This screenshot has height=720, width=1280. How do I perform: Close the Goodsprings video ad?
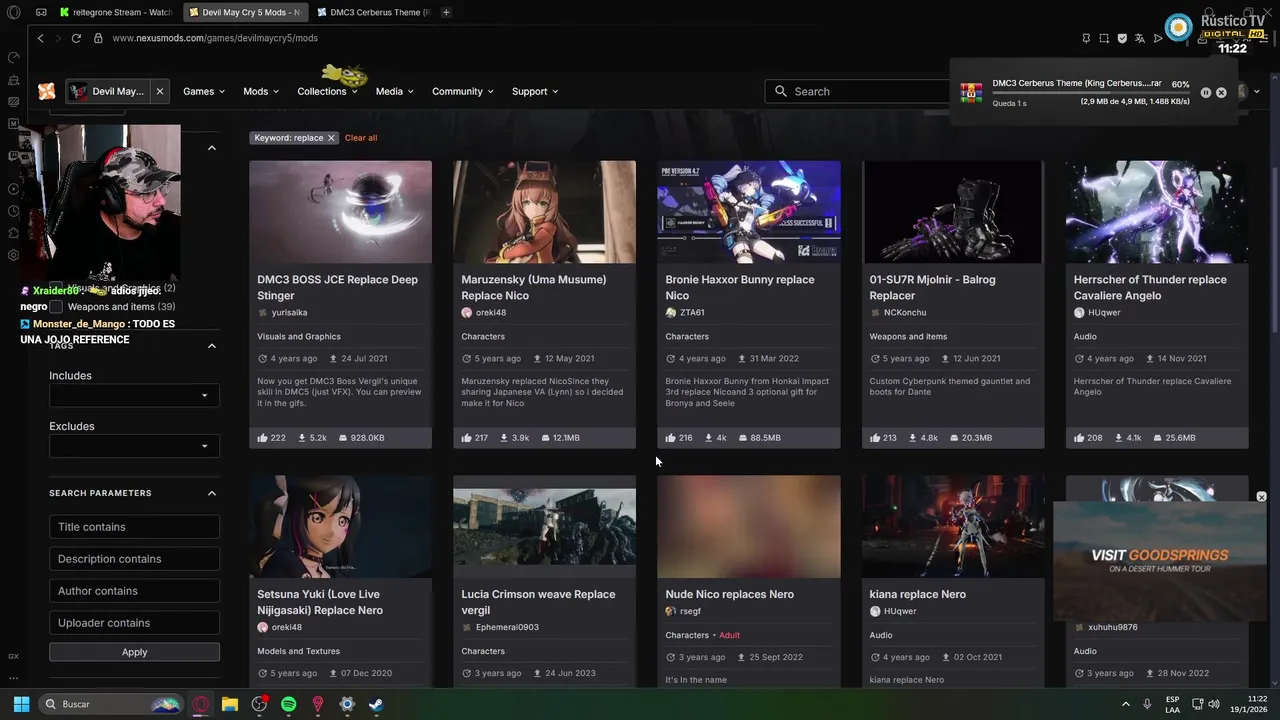[1261, 497]
